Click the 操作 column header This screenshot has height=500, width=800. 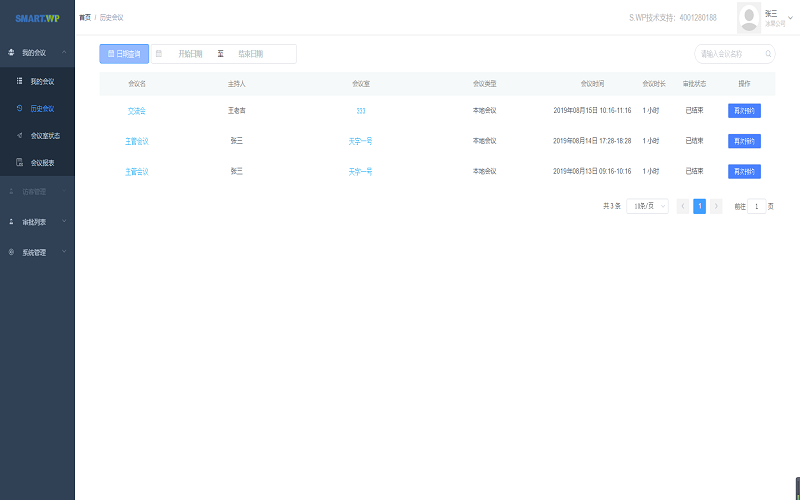[x=744, y=84]
